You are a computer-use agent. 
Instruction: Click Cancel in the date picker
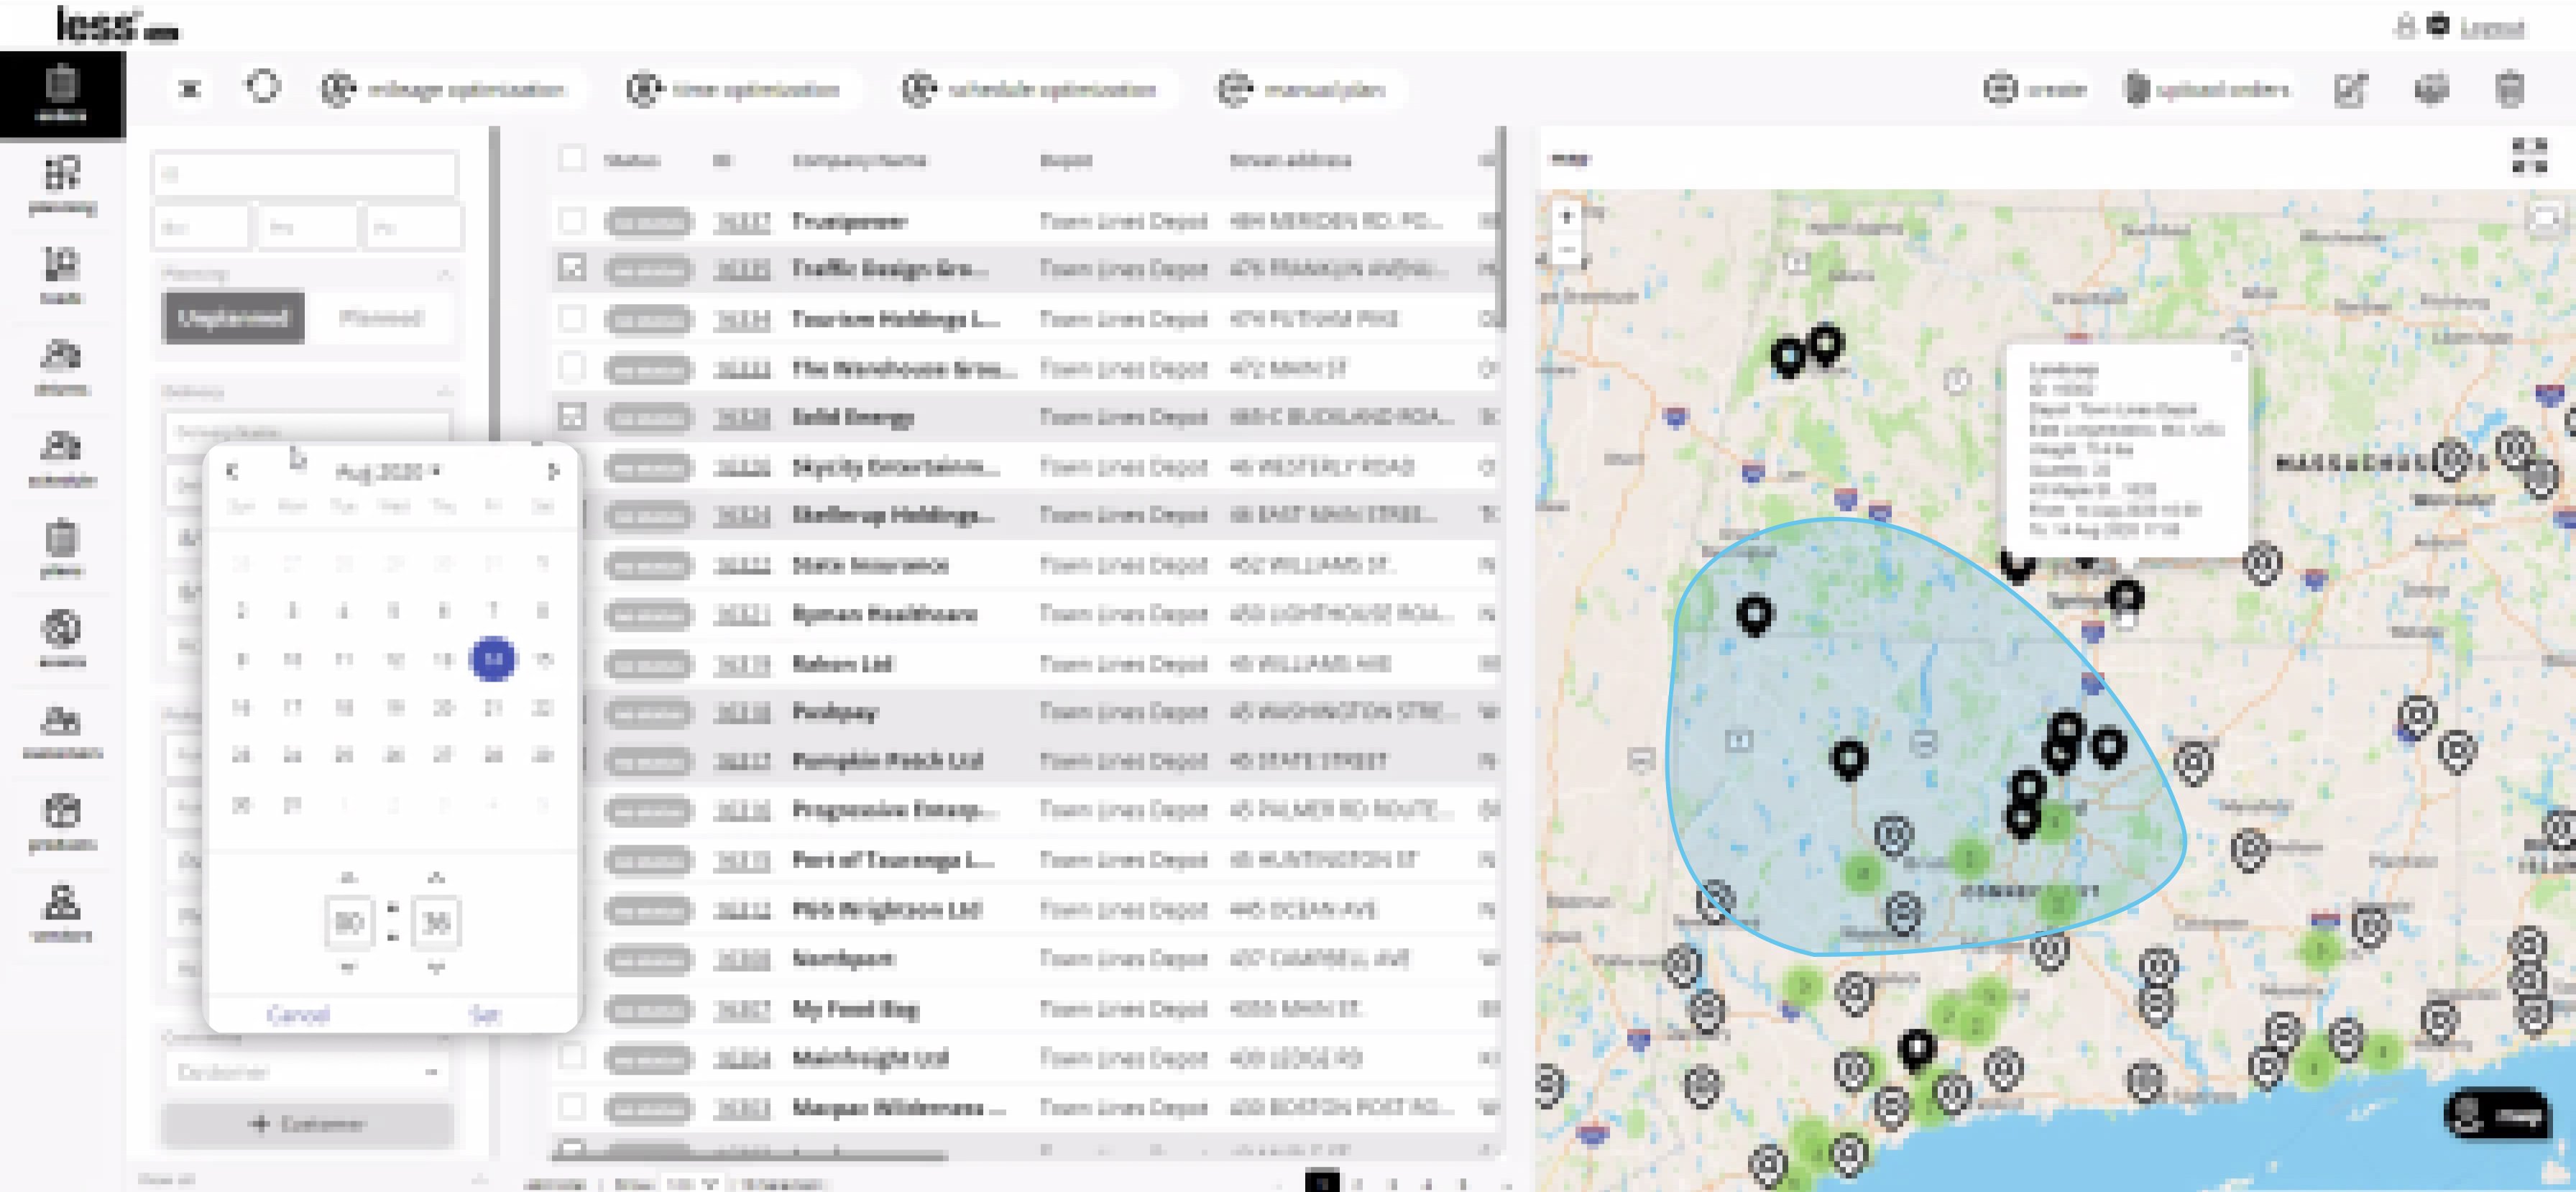point(298,1015)
